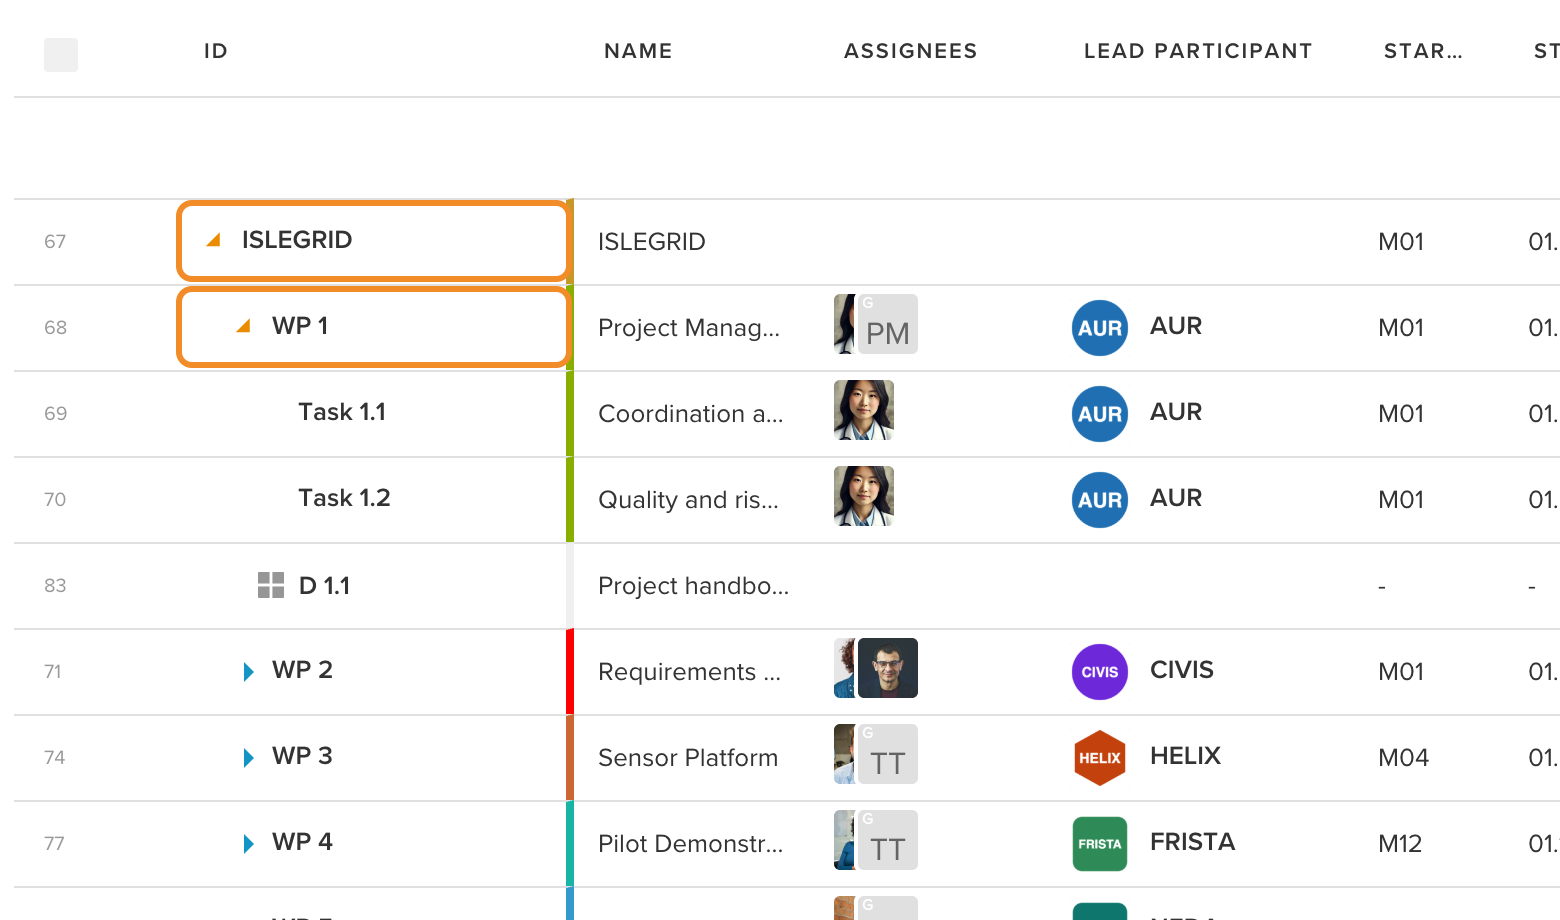Viewport: 1560px width, 920px height.
Task: Click assignee photo in Task 1.1 row
Action: pyautogui.click(x=864, y=410)
